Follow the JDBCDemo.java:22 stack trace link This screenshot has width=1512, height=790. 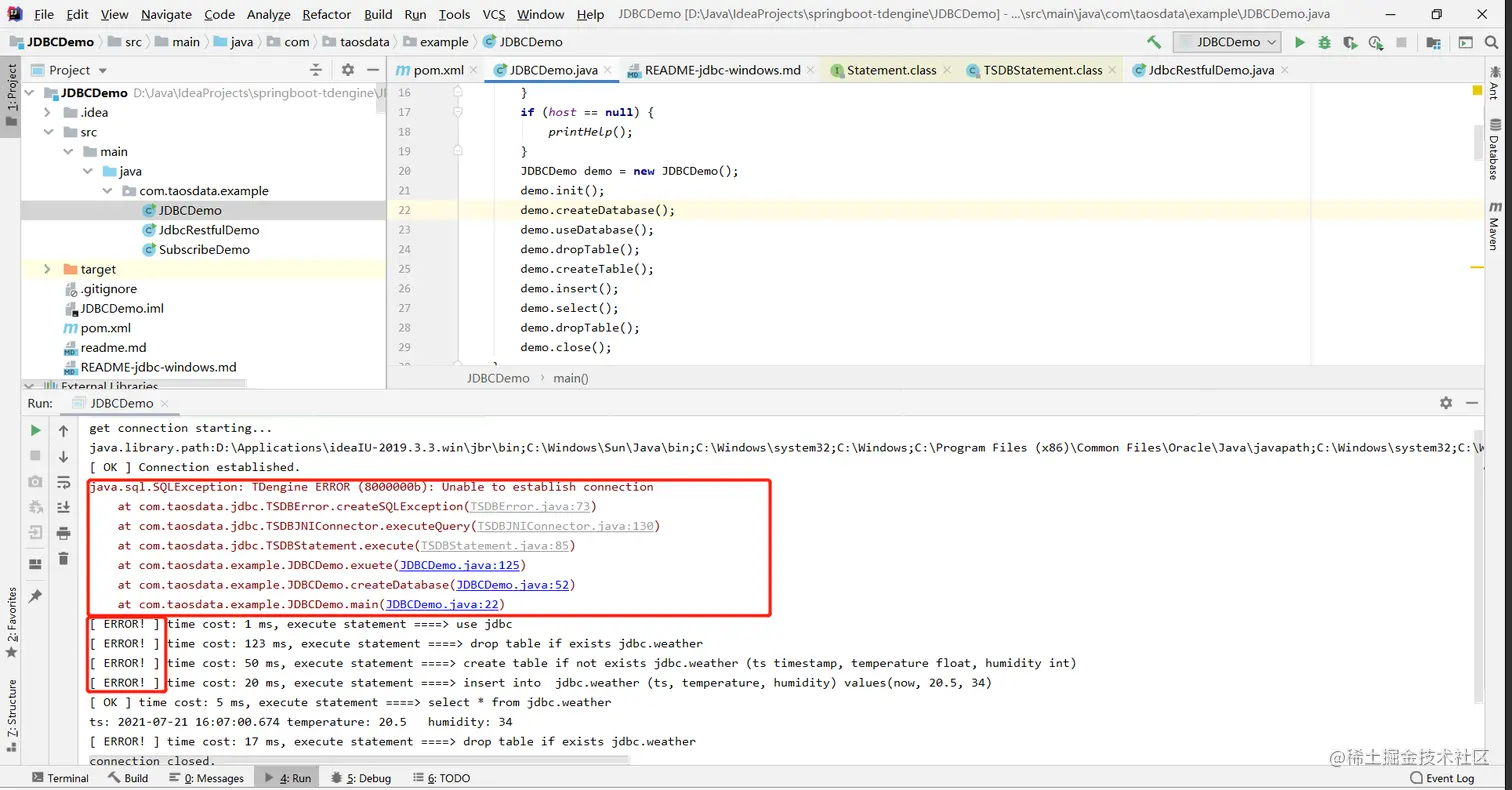(442, 604)
